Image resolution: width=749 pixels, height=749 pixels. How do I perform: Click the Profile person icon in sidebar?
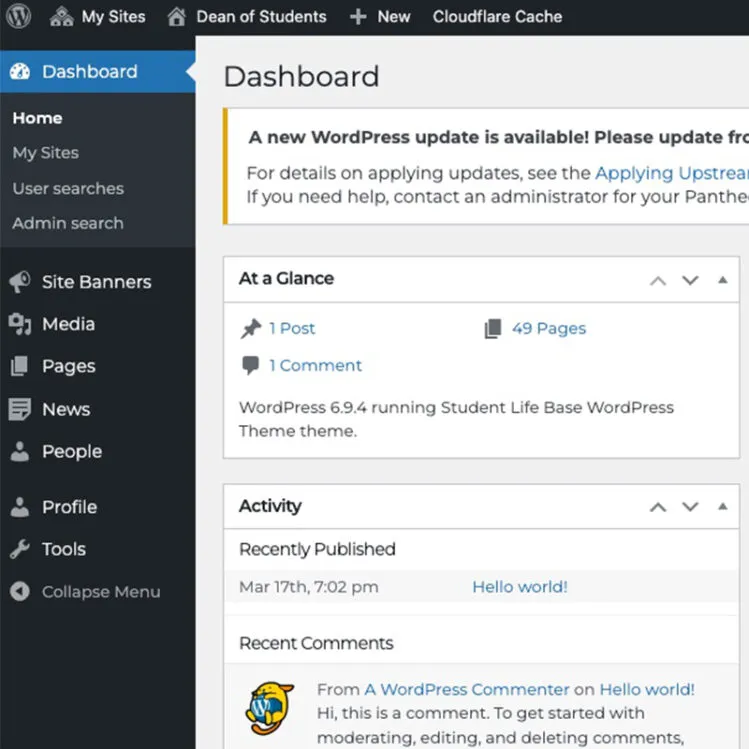20,507
